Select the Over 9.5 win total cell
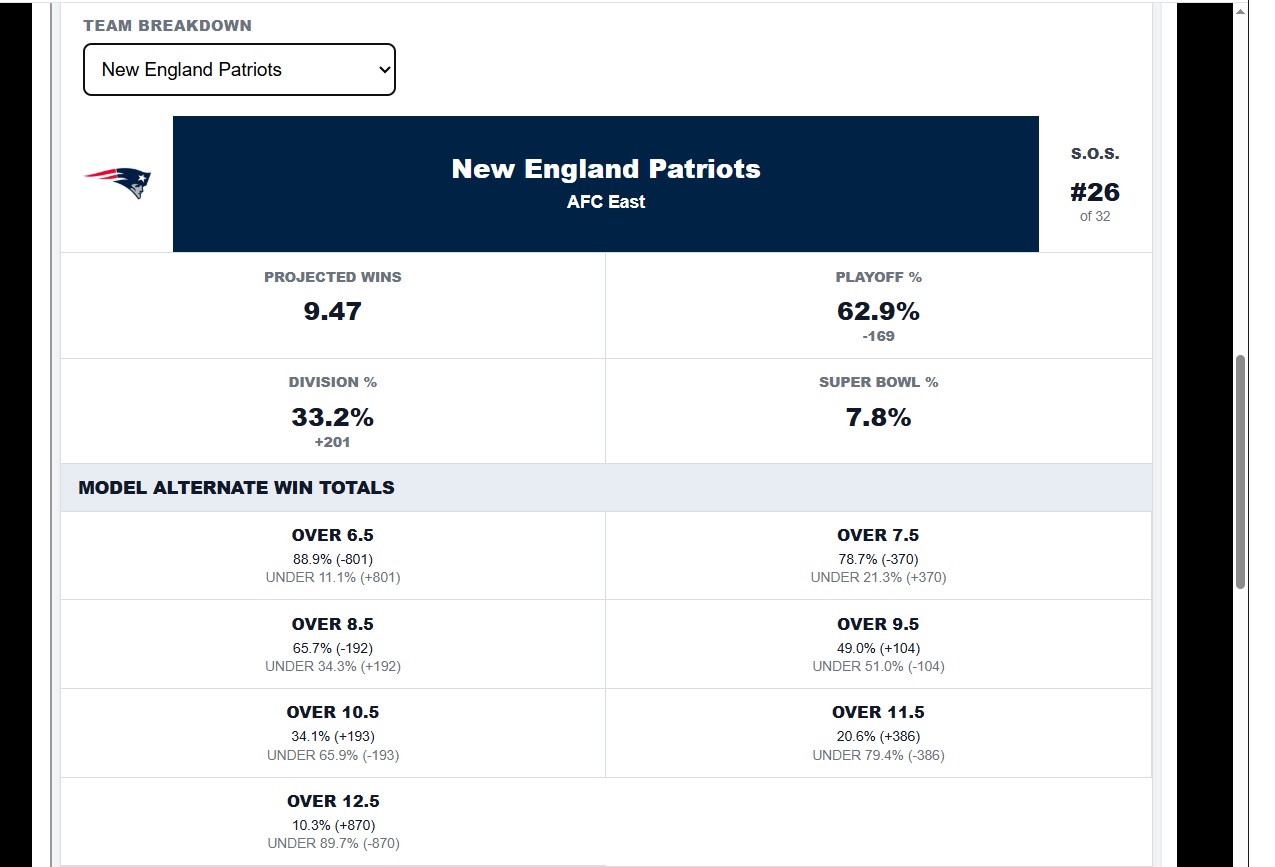Image resolution: width=1275 pixels, height=867 pixels. [879, 644]
